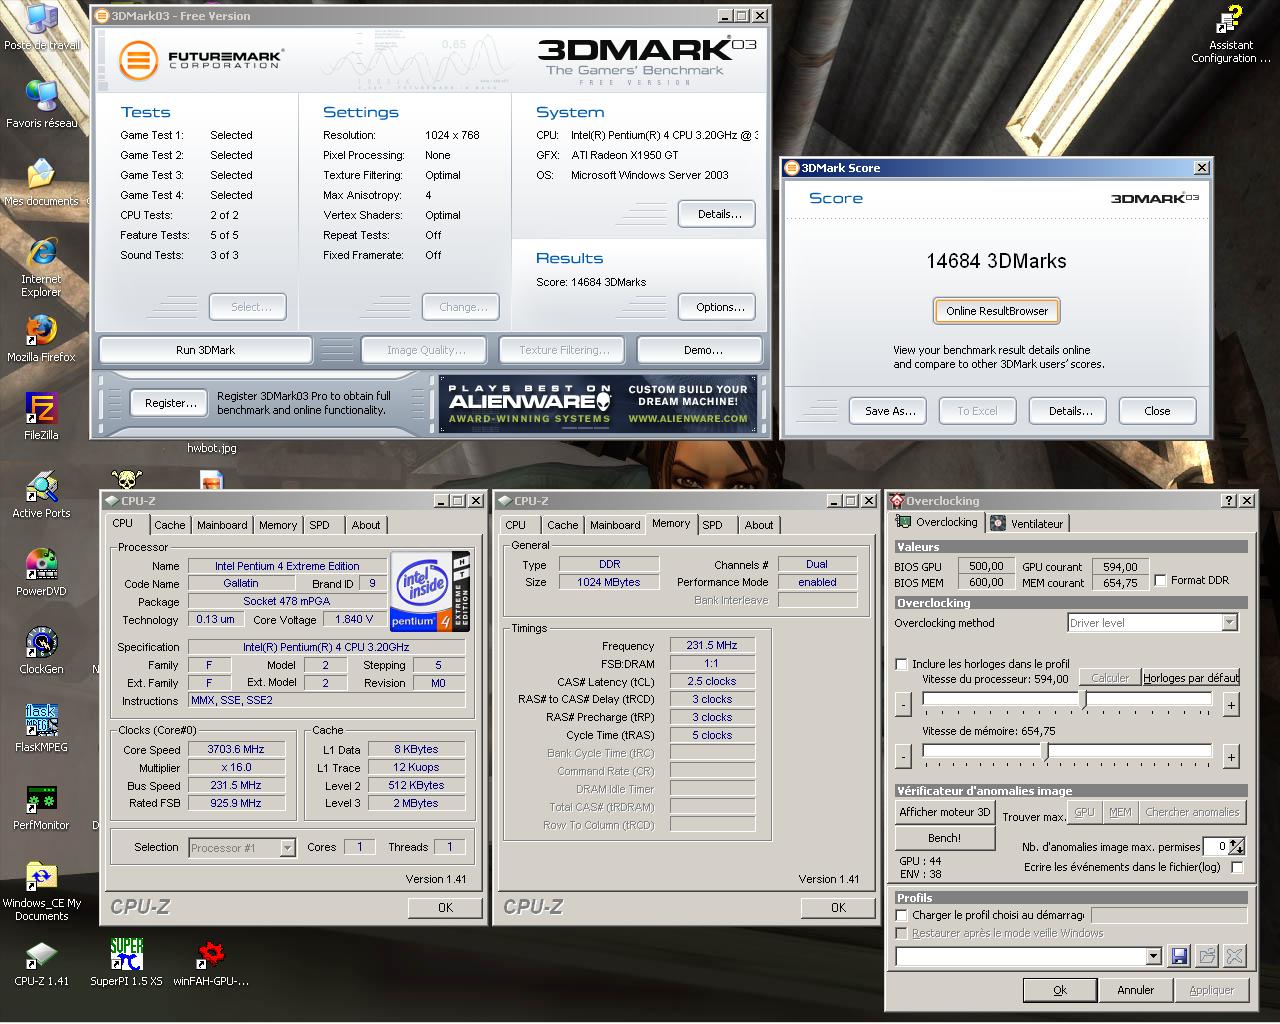Launch FlasKMPEG desktop shortcut
Viewport: 1280px width, 1024px height.
pos(41,720)
